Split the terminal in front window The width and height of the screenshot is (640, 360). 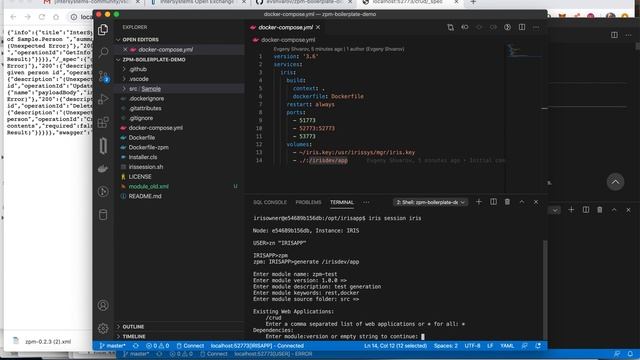(x=493, y=202)
